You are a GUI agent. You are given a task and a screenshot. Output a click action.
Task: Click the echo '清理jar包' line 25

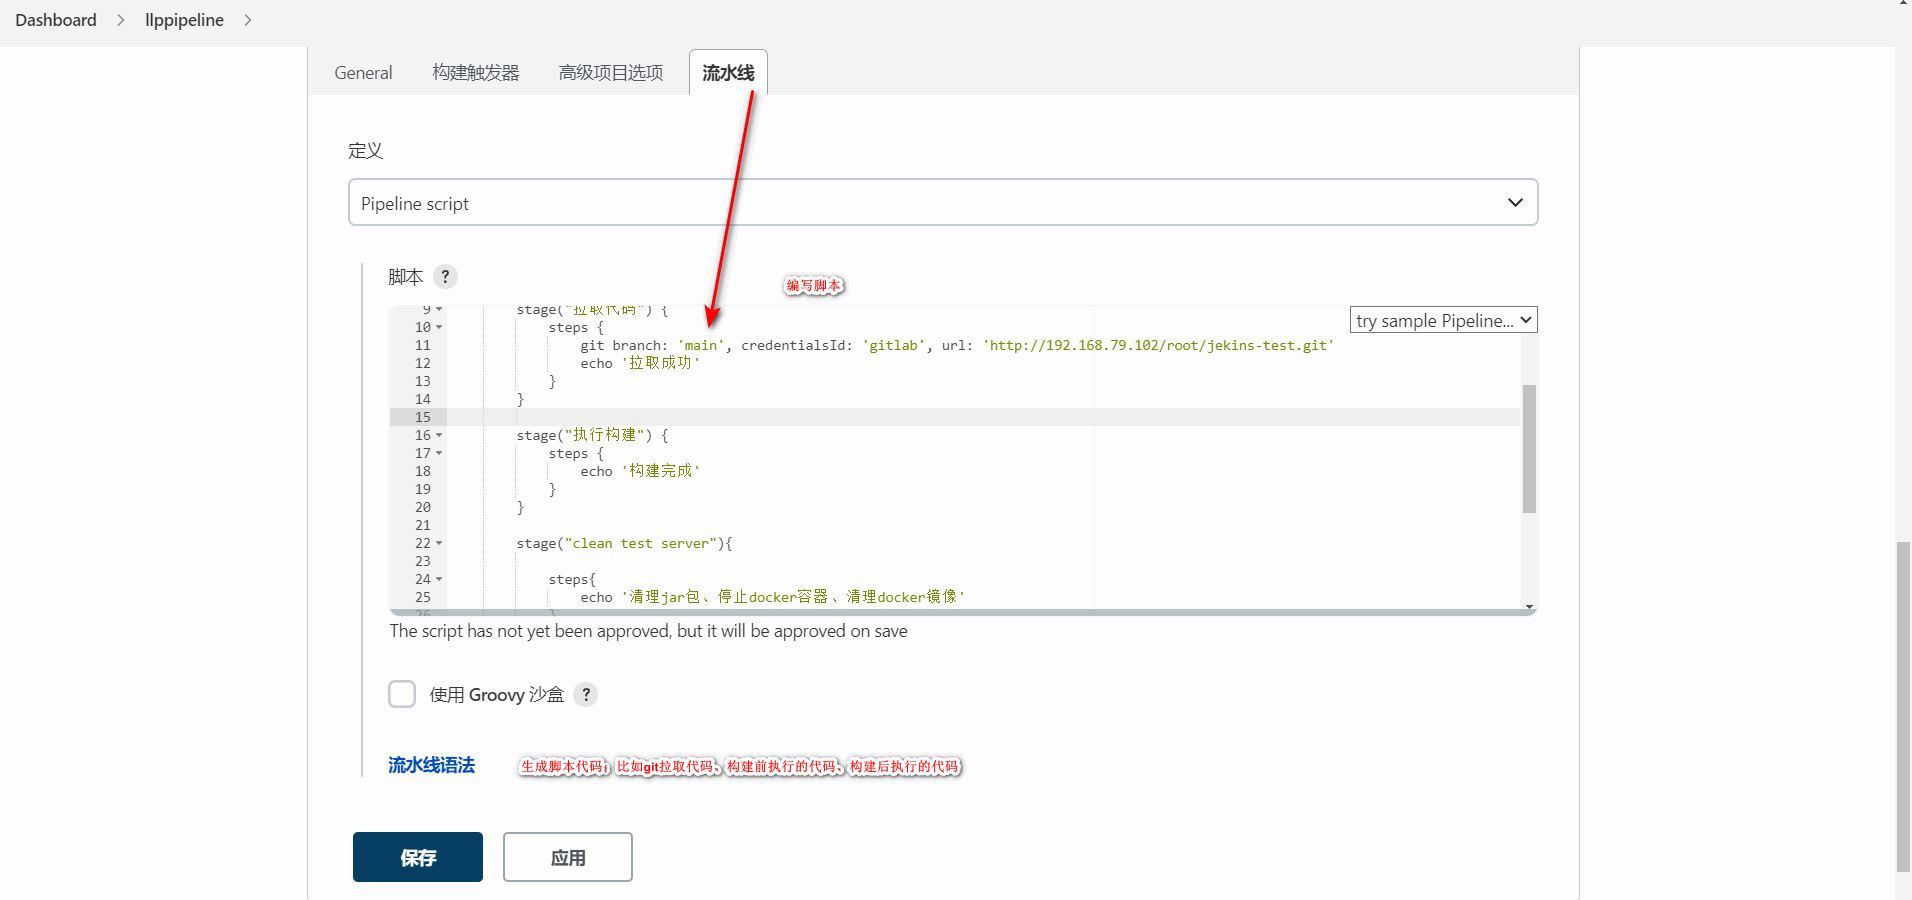772,597
